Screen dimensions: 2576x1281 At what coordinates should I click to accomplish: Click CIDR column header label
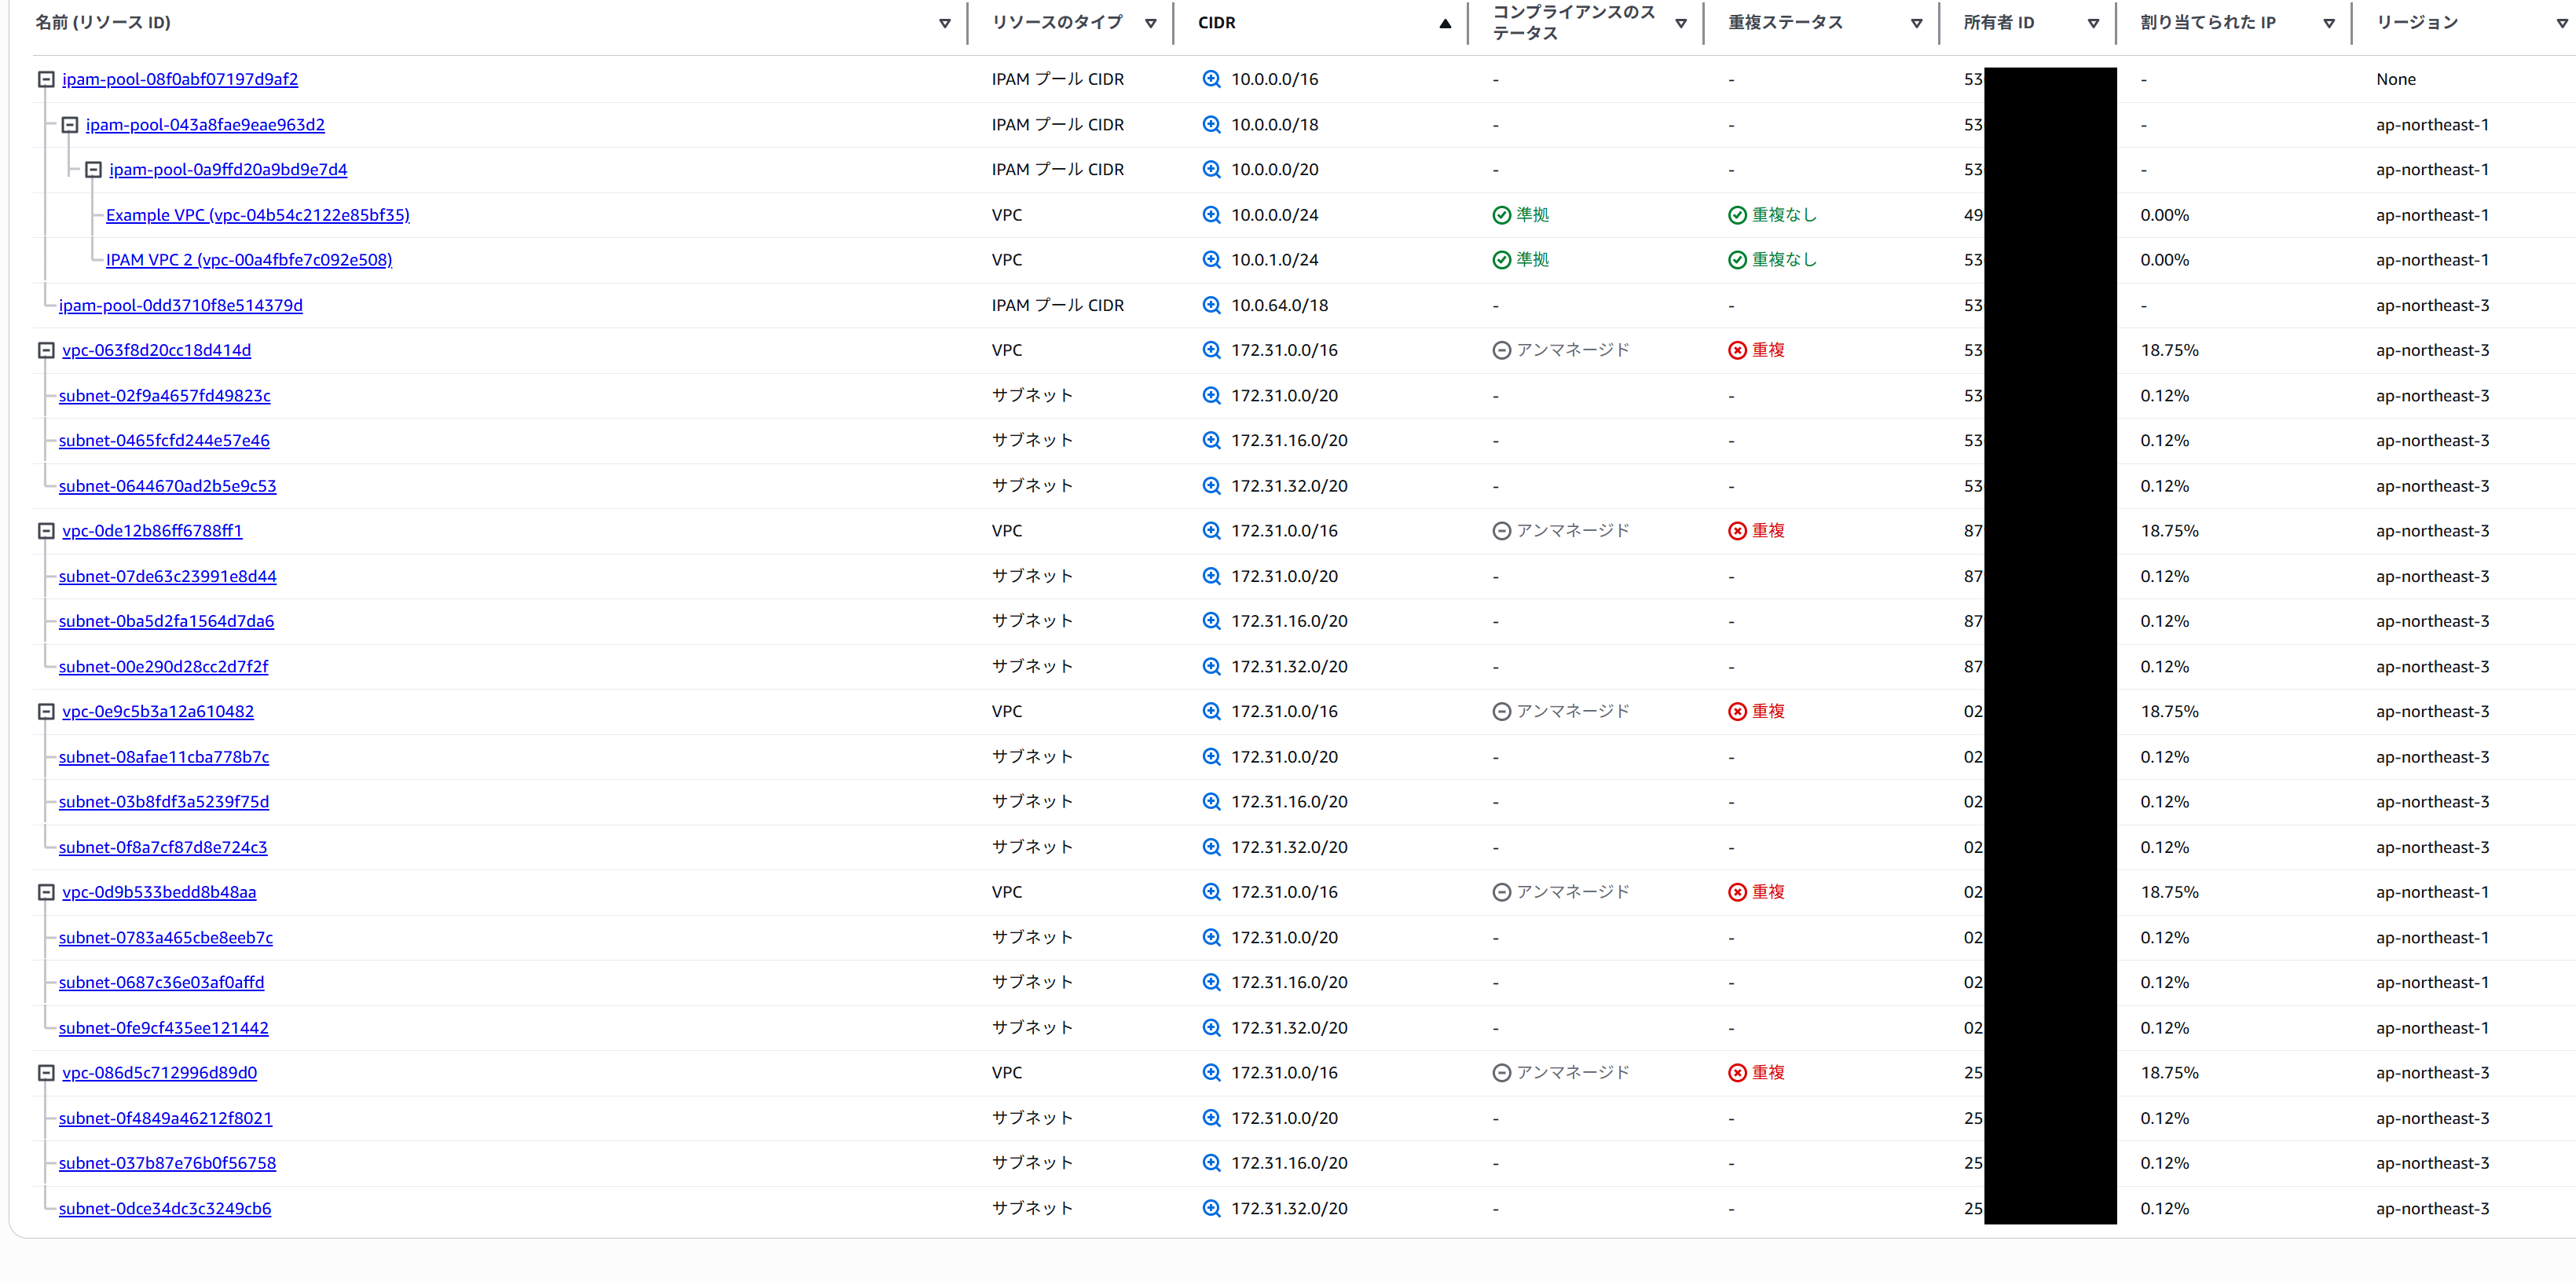click(x=1216, y=22)
